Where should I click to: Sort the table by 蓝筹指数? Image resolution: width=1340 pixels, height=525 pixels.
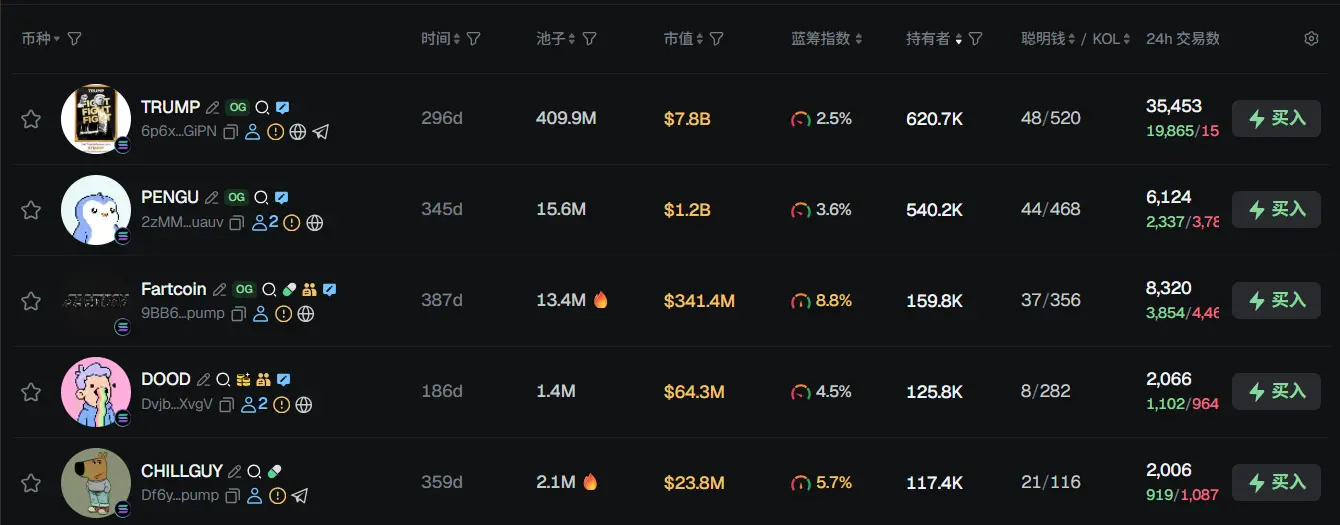pyautogui.click(x=826, y=39)
